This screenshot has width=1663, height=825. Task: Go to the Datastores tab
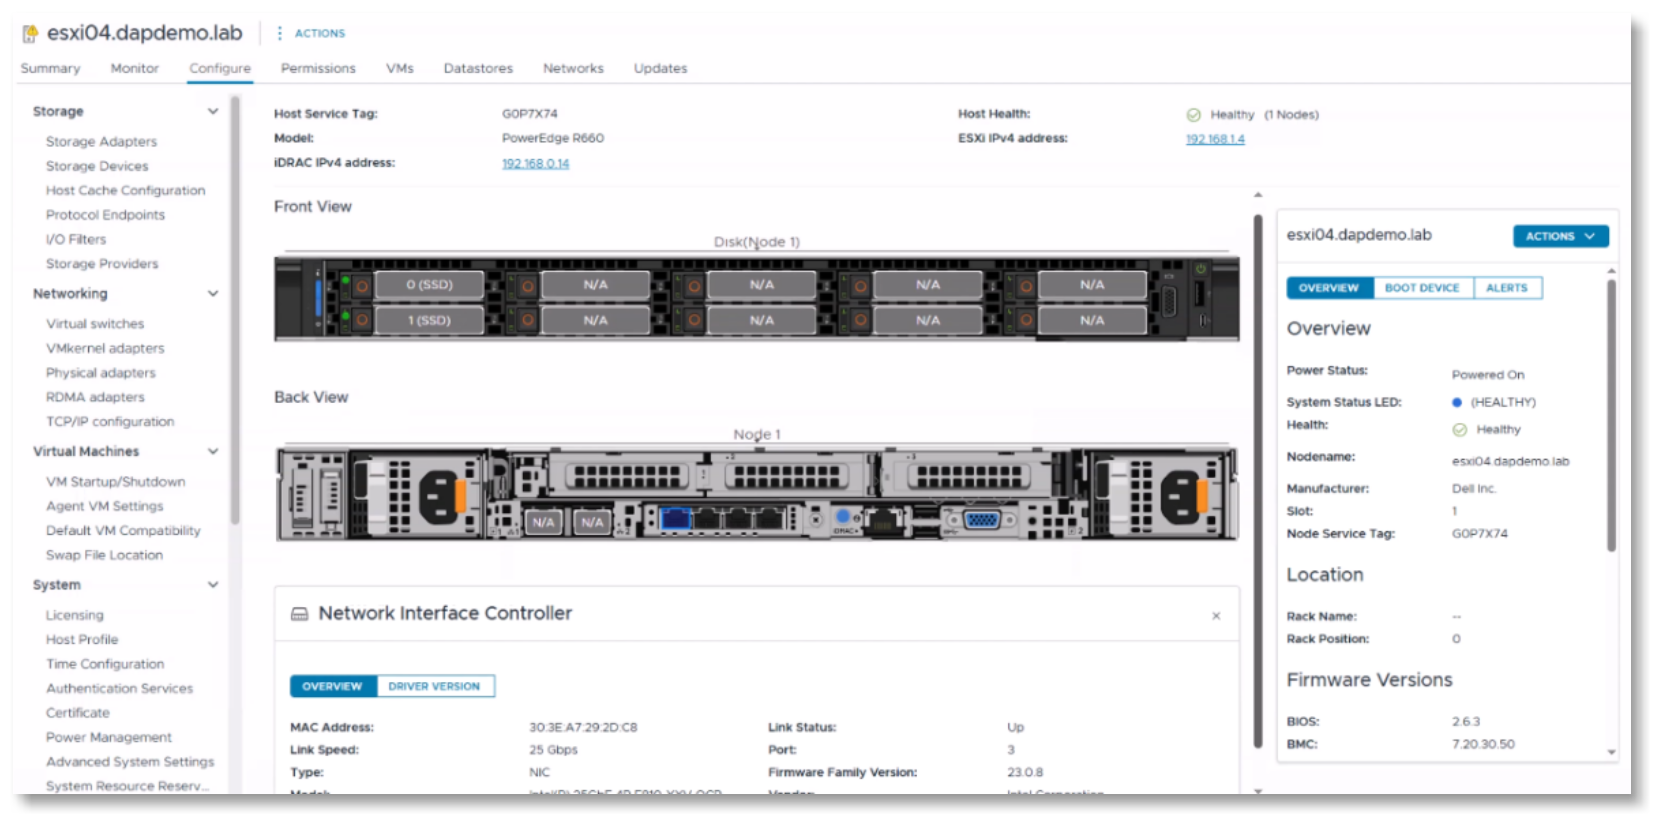(x=478, y=68)
